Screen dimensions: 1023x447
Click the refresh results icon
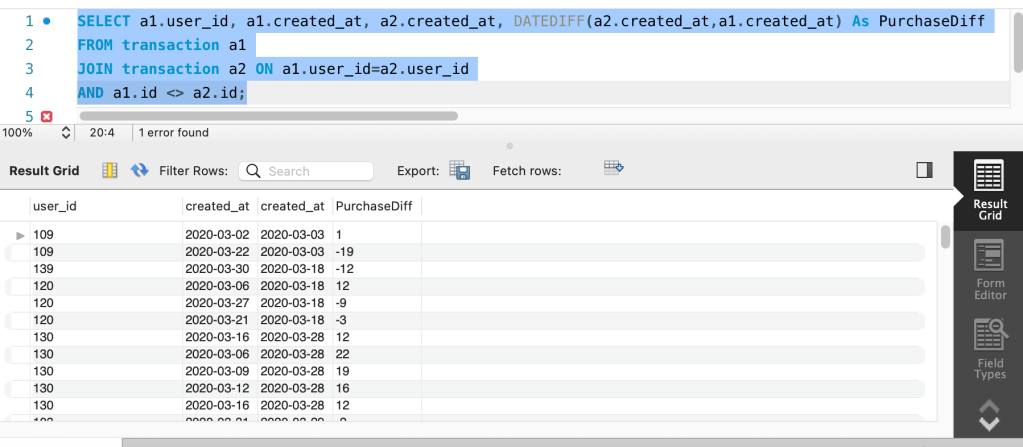coord(140,171)
